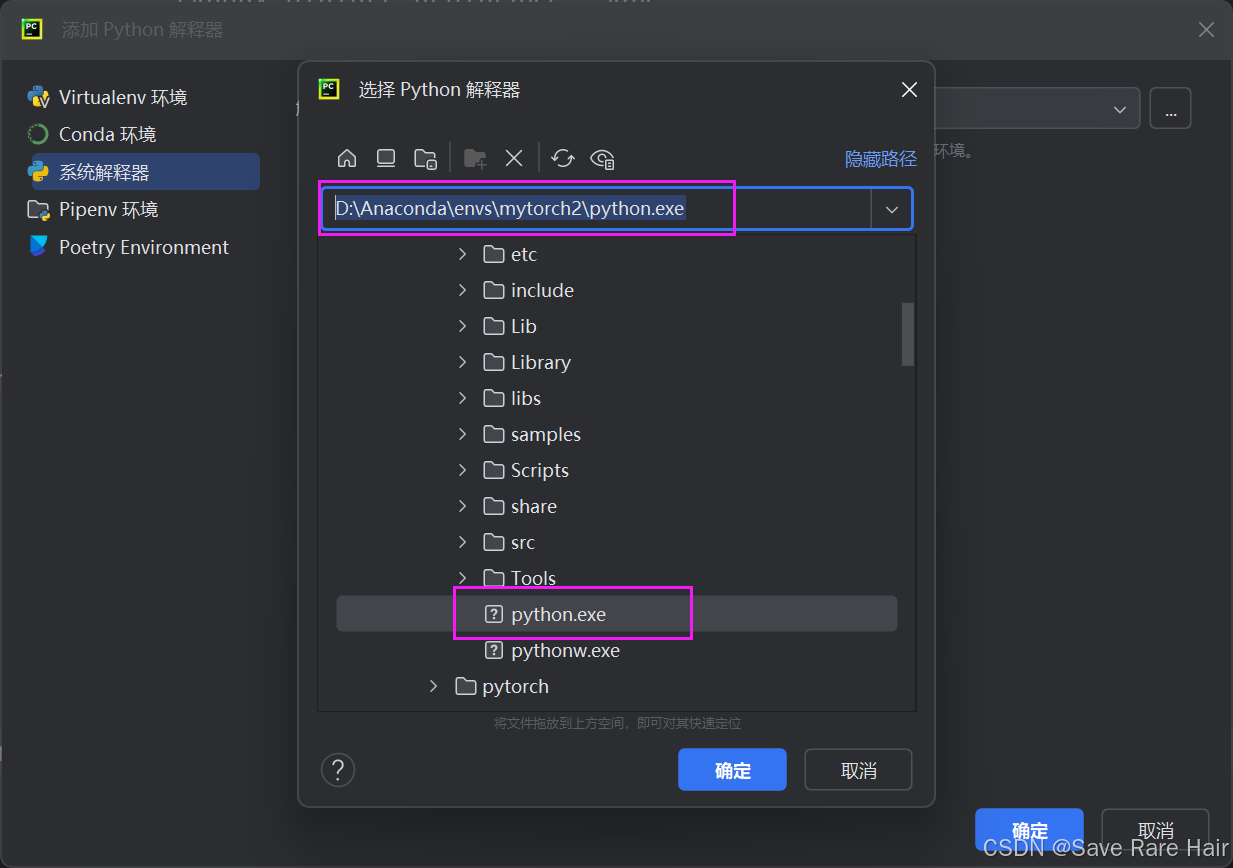
Task: Click the project directory toolbar icon
Action: (x=425, y=158)
